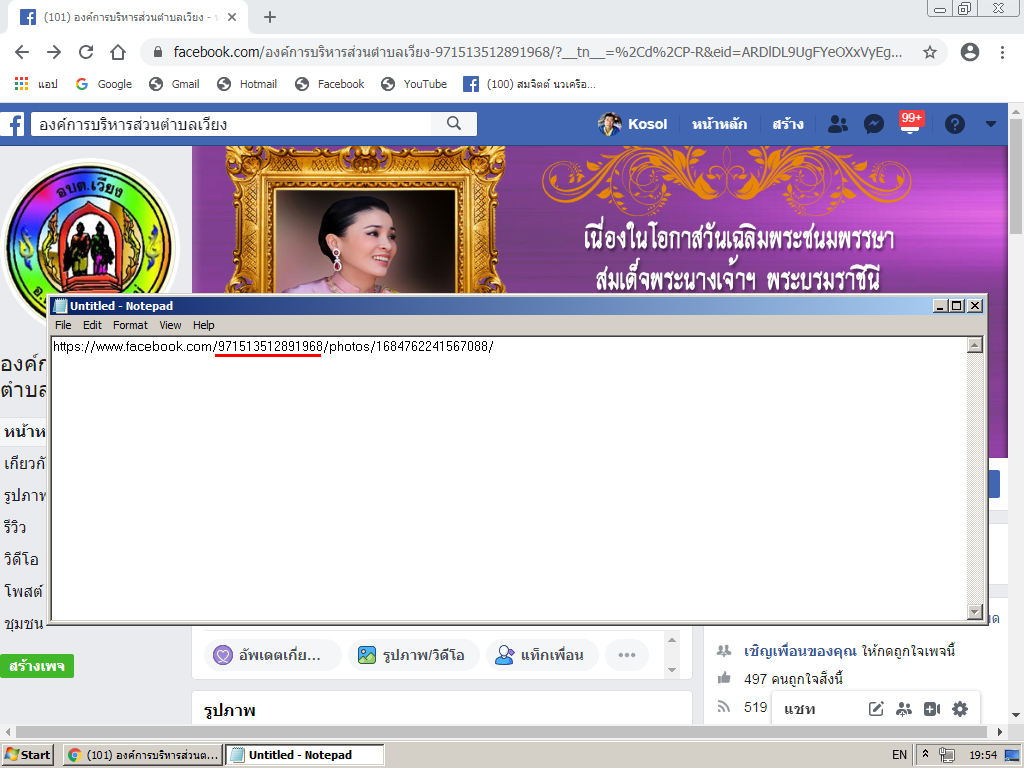The width and height of the screenshot is (1024, 768).
Task: Open Facebook notifications with 99+ badge
Action: (910, 123)
